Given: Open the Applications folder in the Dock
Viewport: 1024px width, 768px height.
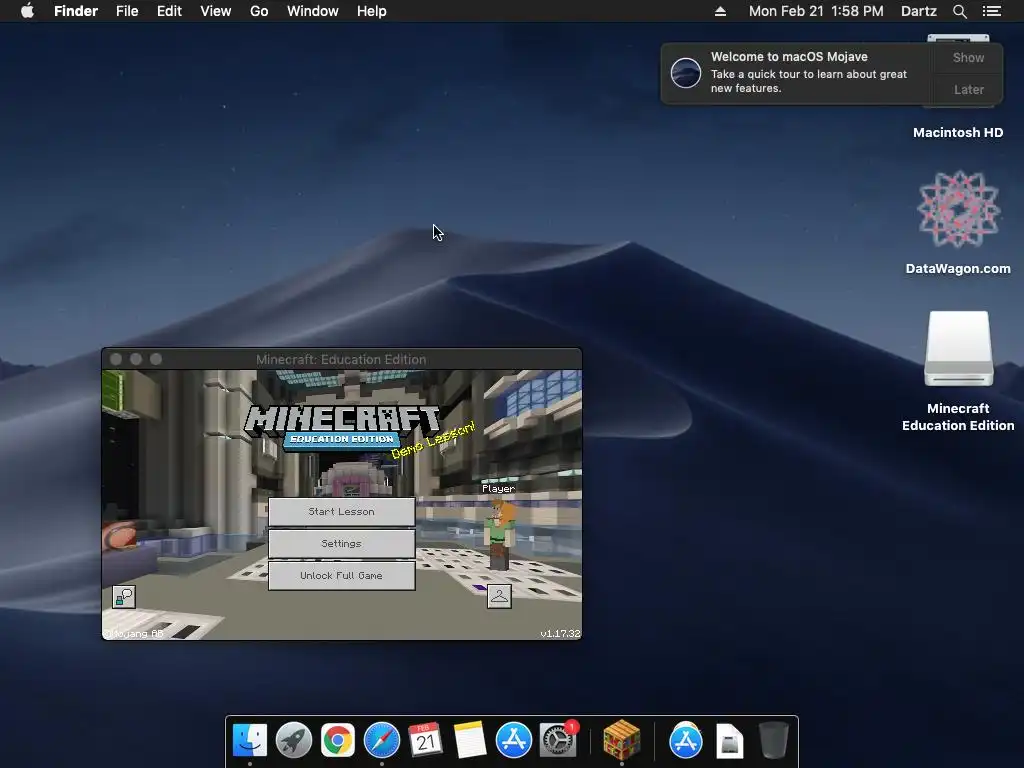Looking at the screenshot, I should 686,741.
